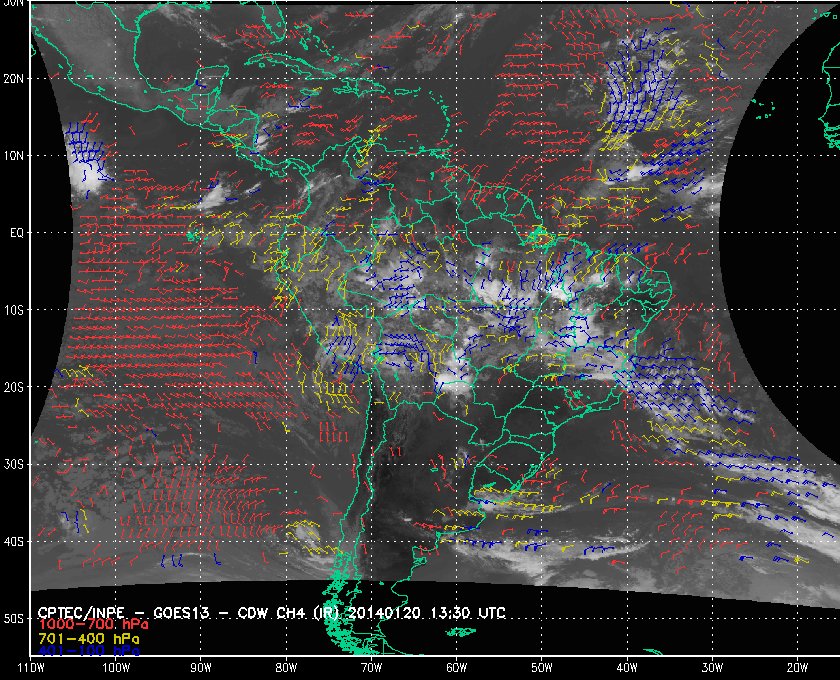Click the 10N latitude label
The height and width of the screenshot is (680, 840).
point(14,155)
